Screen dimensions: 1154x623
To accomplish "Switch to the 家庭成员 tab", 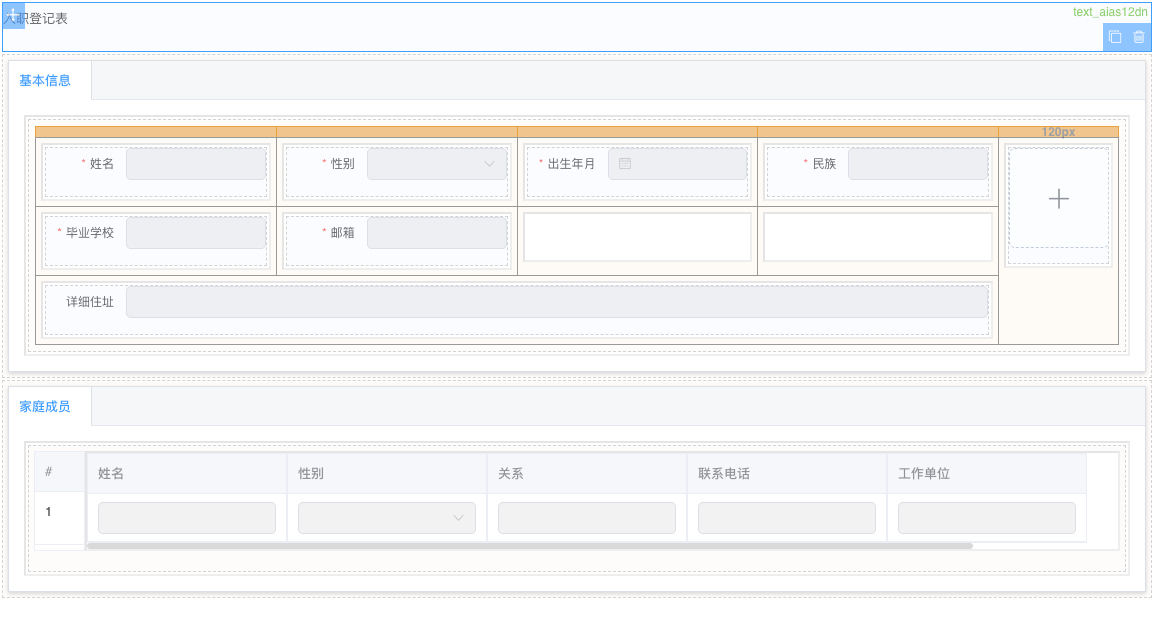I will click(x=46, y=406).
